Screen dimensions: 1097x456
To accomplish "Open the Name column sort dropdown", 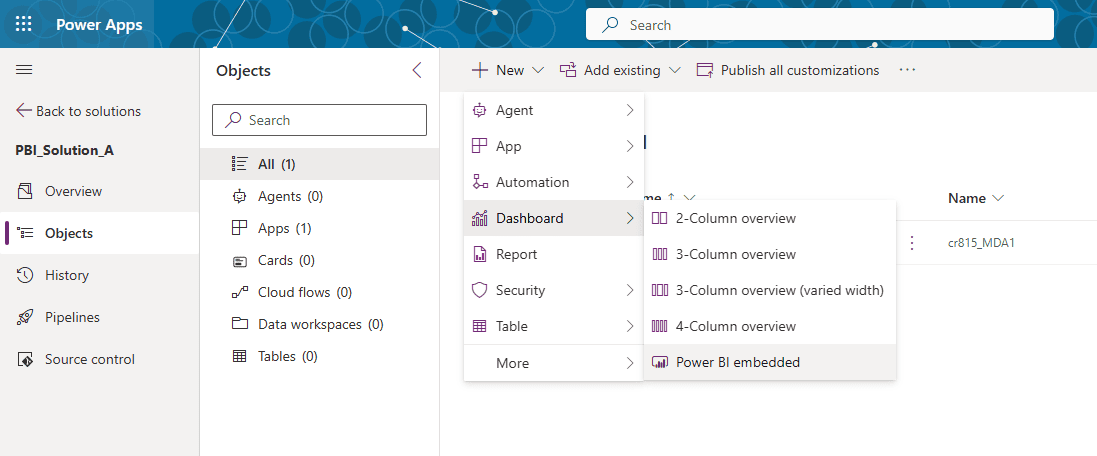I will tap(998, 199).
